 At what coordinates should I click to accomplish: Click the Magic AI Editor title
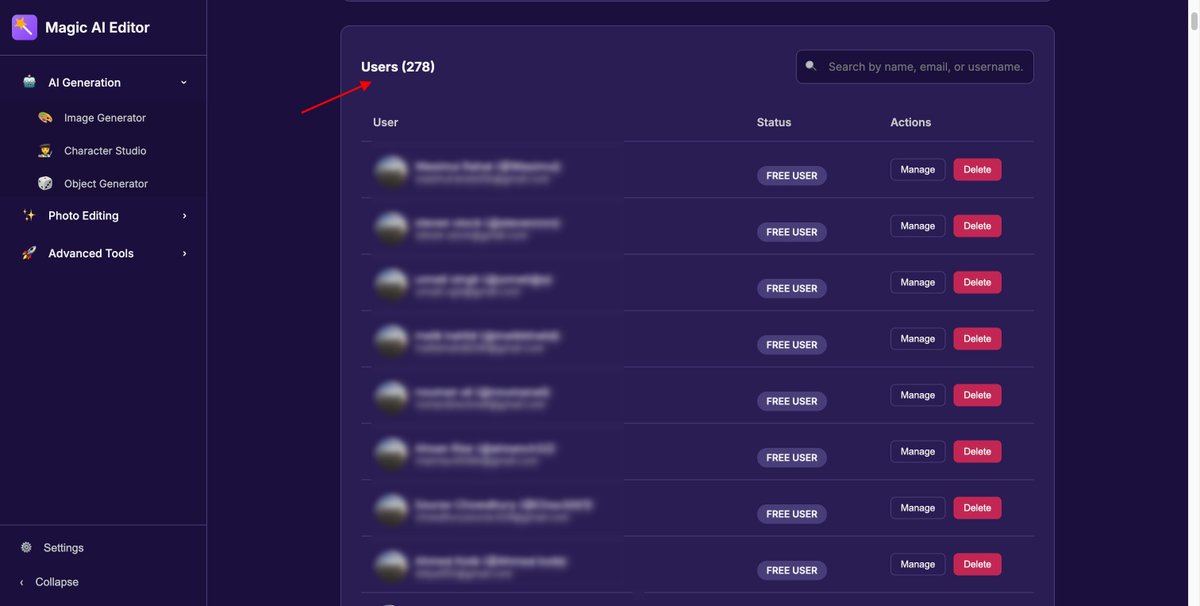coord(97,27)
